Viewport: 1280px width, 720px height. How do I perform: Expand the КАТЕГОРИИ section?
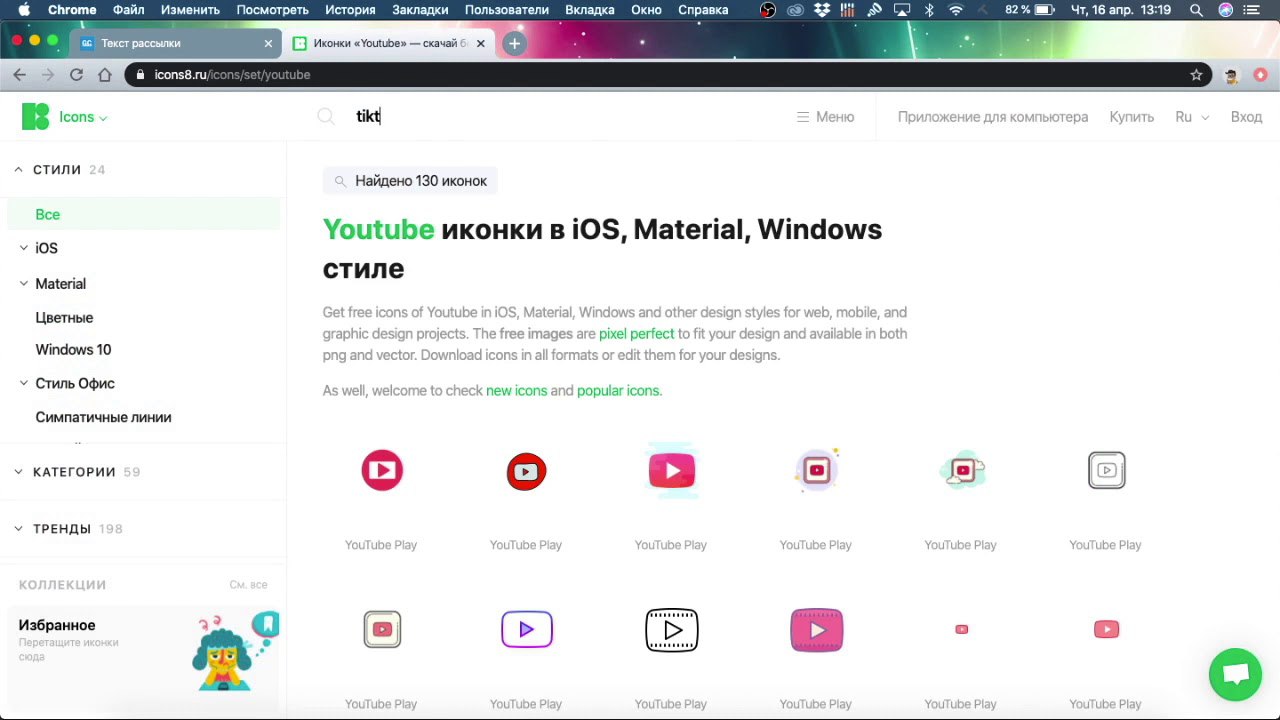18,472
